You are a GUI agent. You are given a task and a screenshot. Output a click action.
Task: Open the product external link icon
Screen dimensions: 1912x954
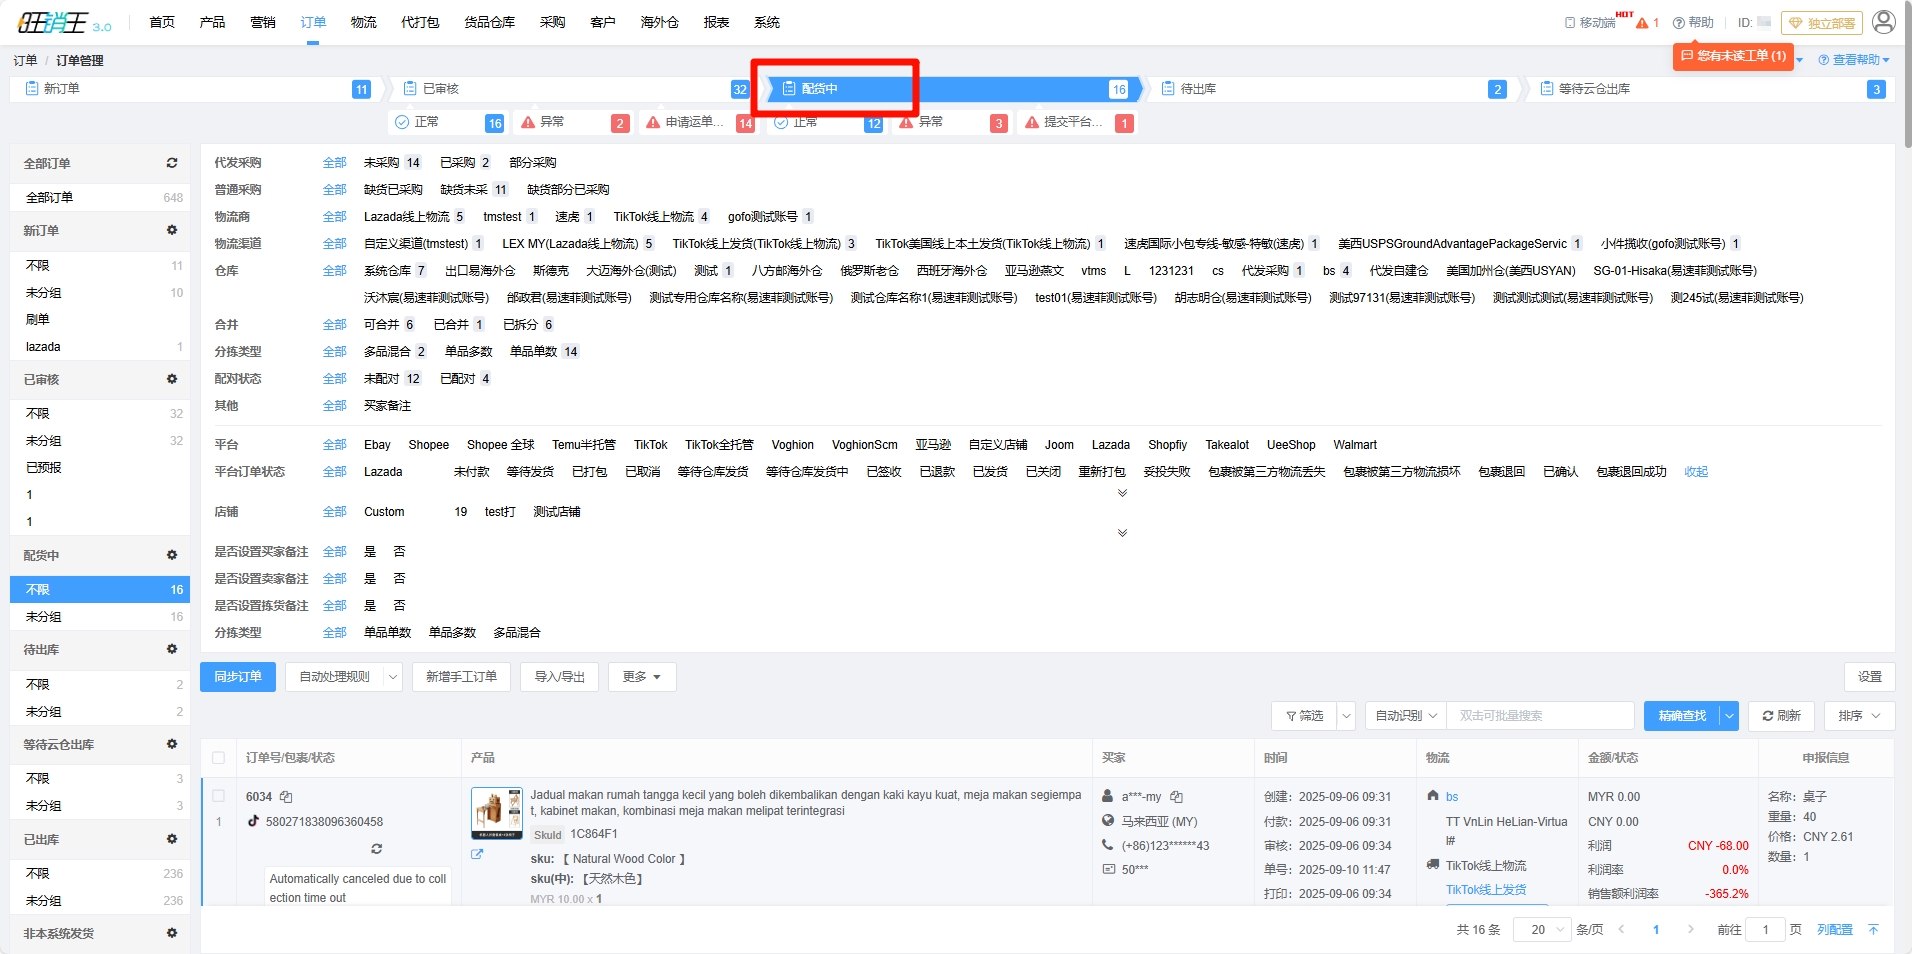click(x=477, y=854)
